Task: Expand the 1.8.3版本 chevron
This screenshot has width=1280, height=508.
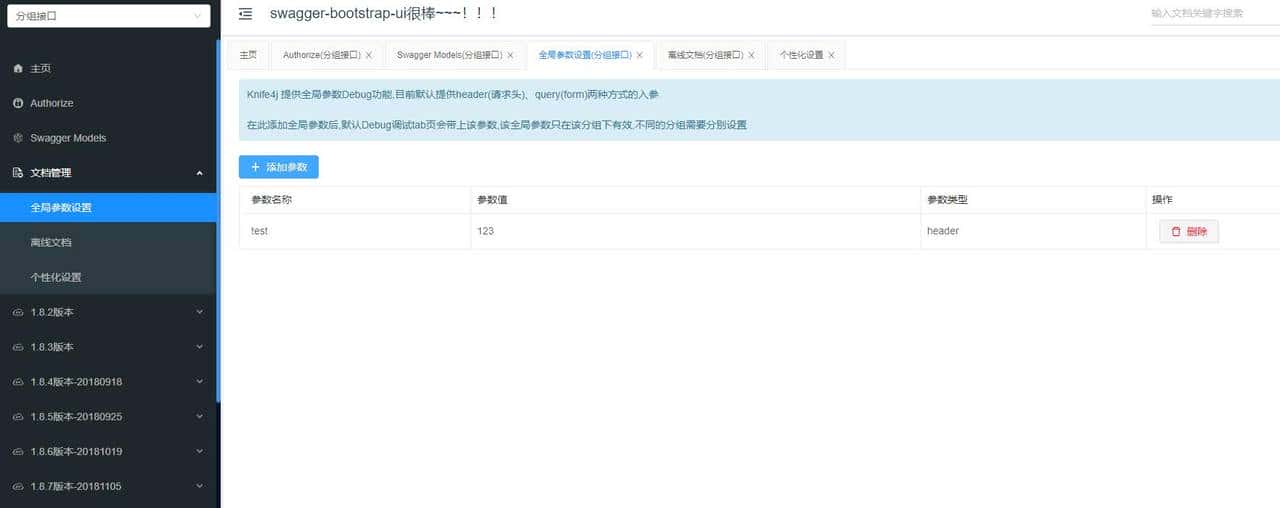Action: click(x=199, y=347)
